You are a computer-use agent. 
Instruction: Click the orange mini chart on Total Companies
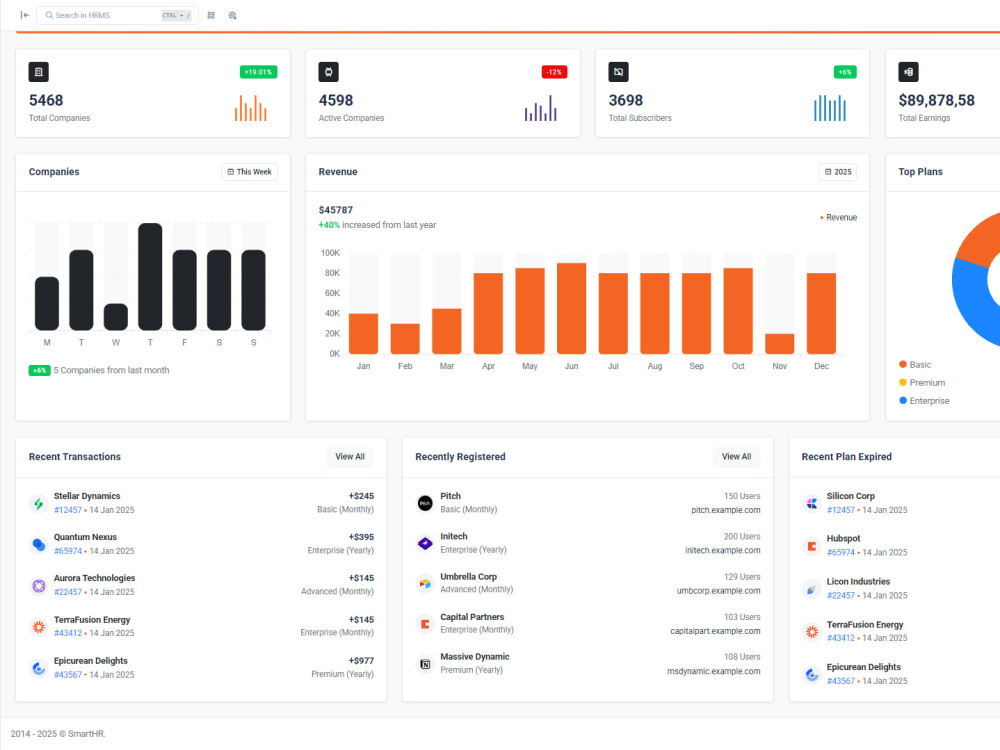(251, 108)
